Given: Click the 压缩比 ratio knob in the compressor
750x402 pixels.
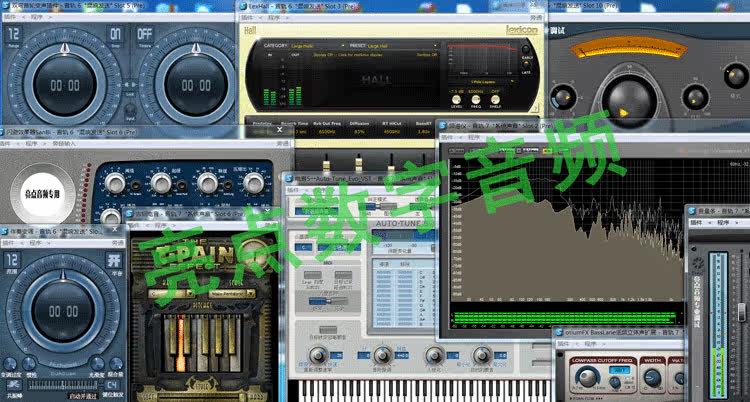Looking at the screenshot, I should tap(254, 183).
